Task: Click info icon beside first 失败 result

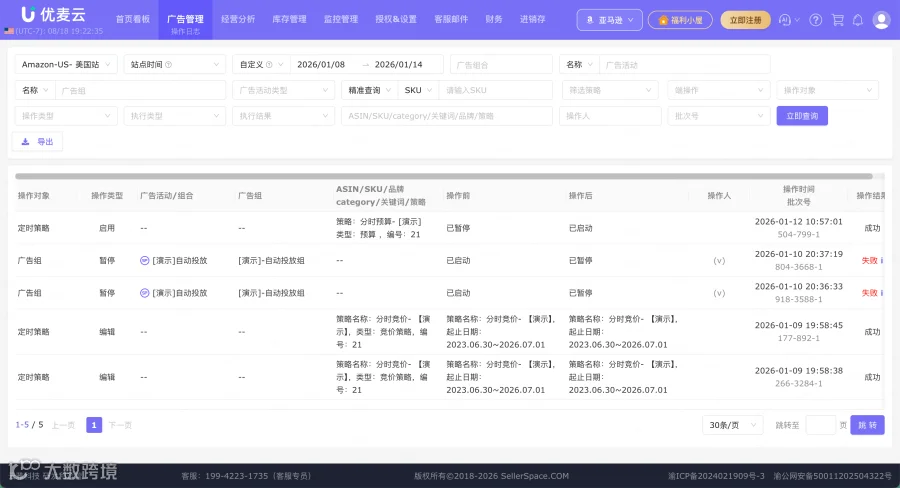Action: click(x=882, y=261)
